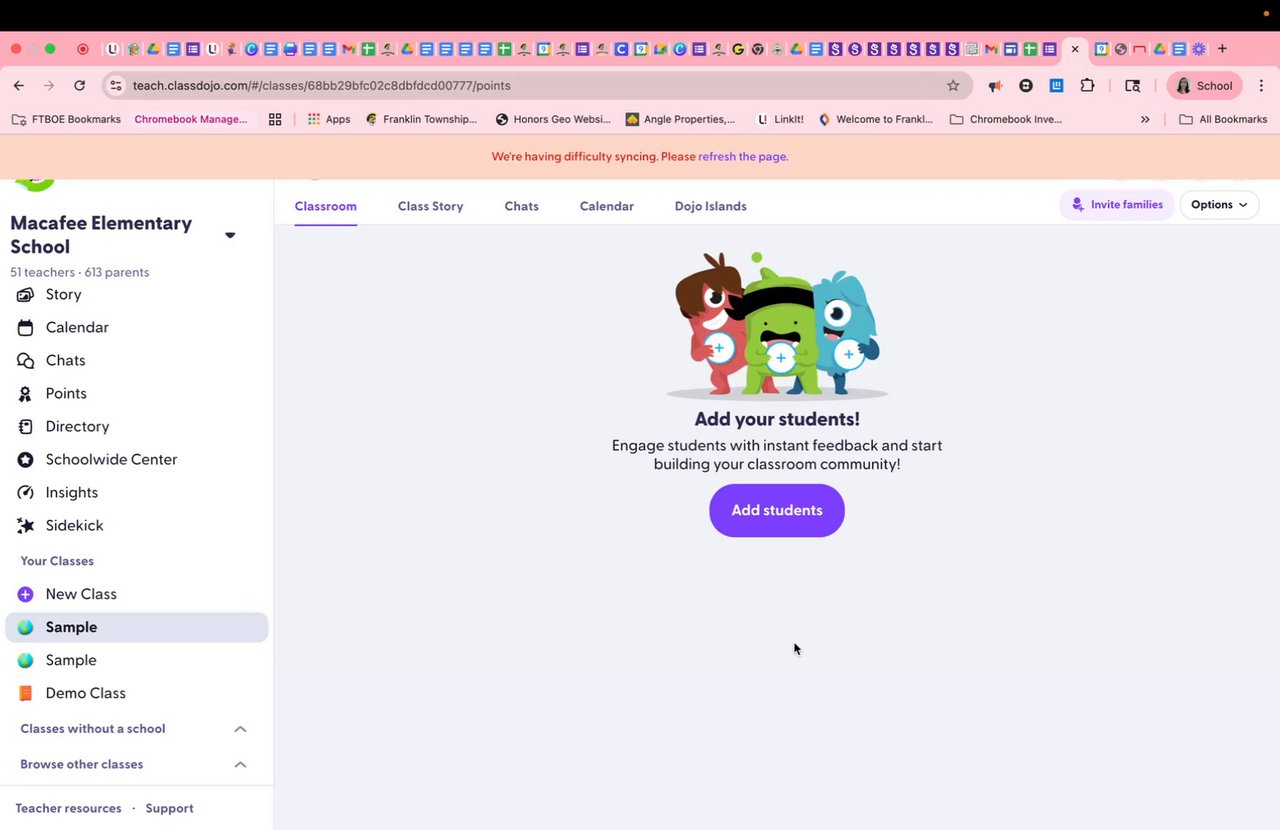Viewport: 1280px width, 830px height.
Task: Switch to the Dojo Islands tab
Action: tap(710, 206)
